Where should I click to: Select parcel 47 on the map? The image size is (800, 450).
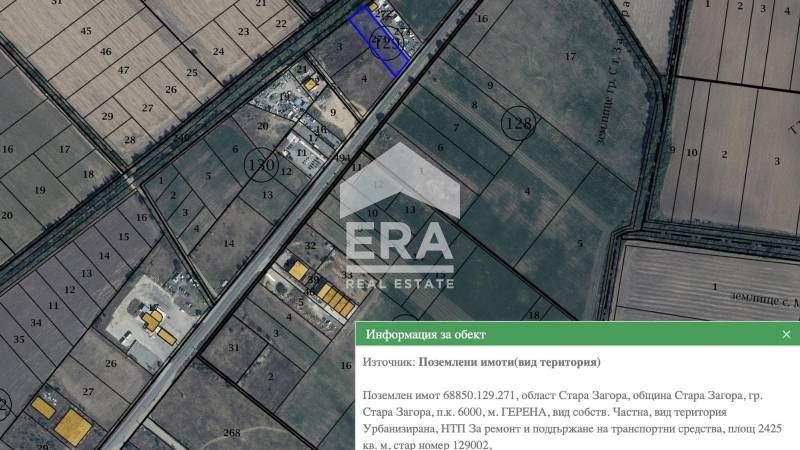pos(123,70)
